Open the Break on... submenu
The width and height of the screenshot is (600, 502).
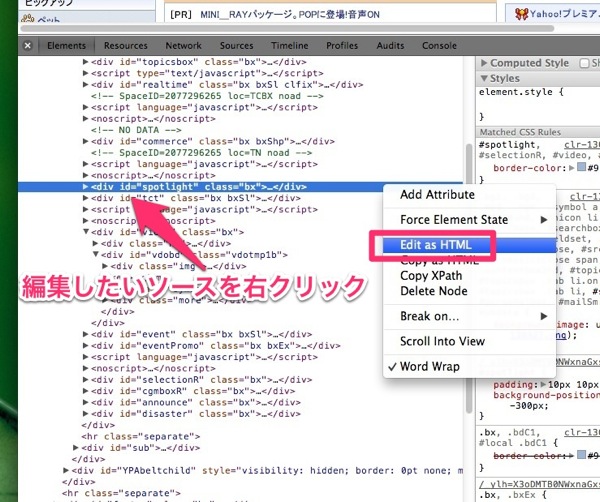pyautogui.click(x=469, y=316)
